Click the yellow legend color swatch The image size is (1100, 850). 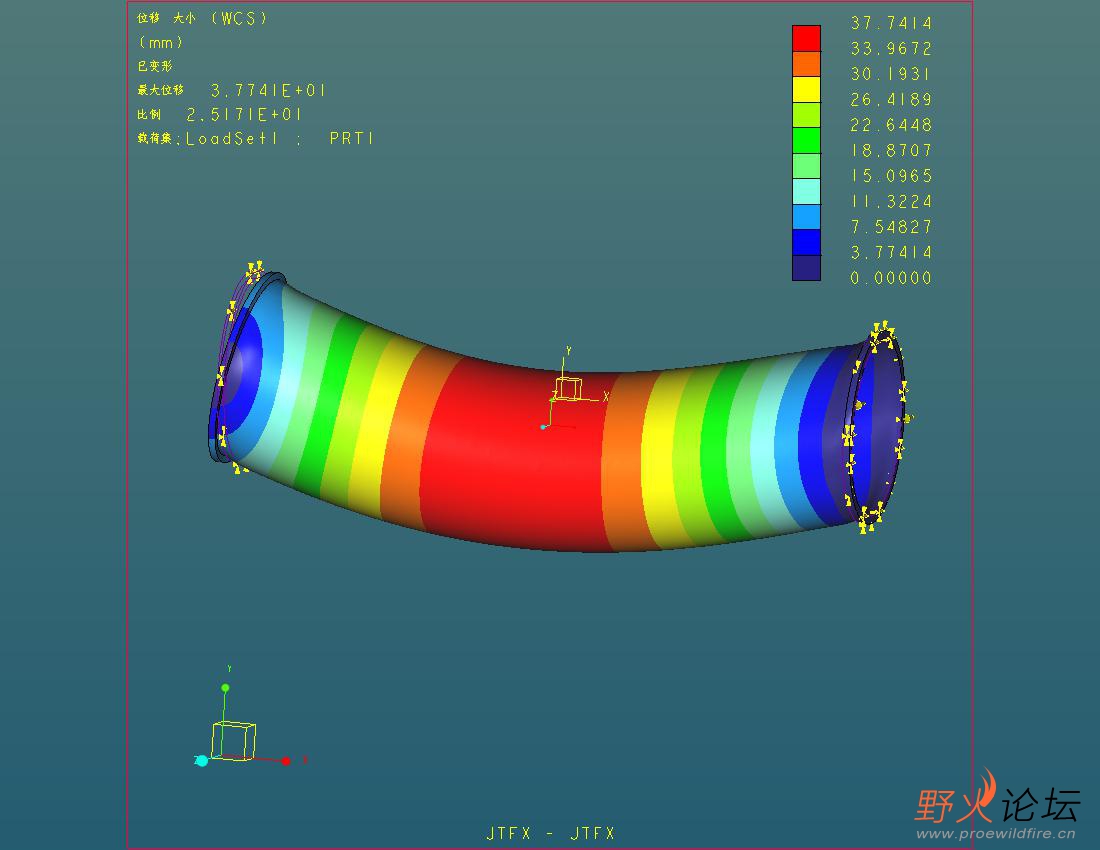coord(806,90)
